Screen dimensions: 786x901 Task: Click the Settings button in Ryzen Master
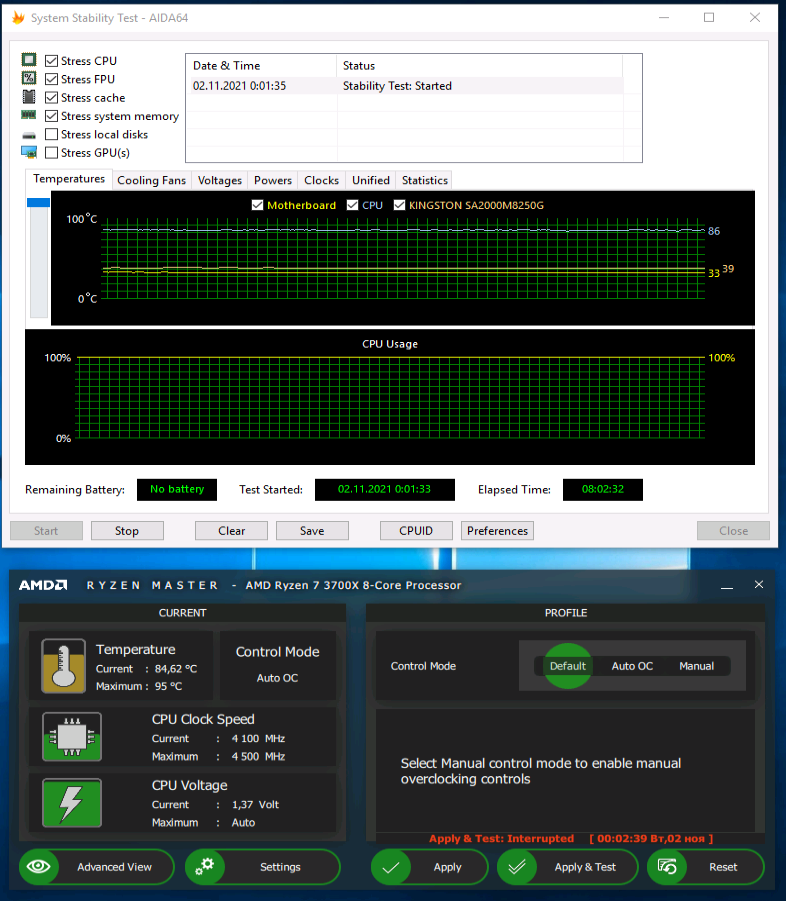coord(263,867)
